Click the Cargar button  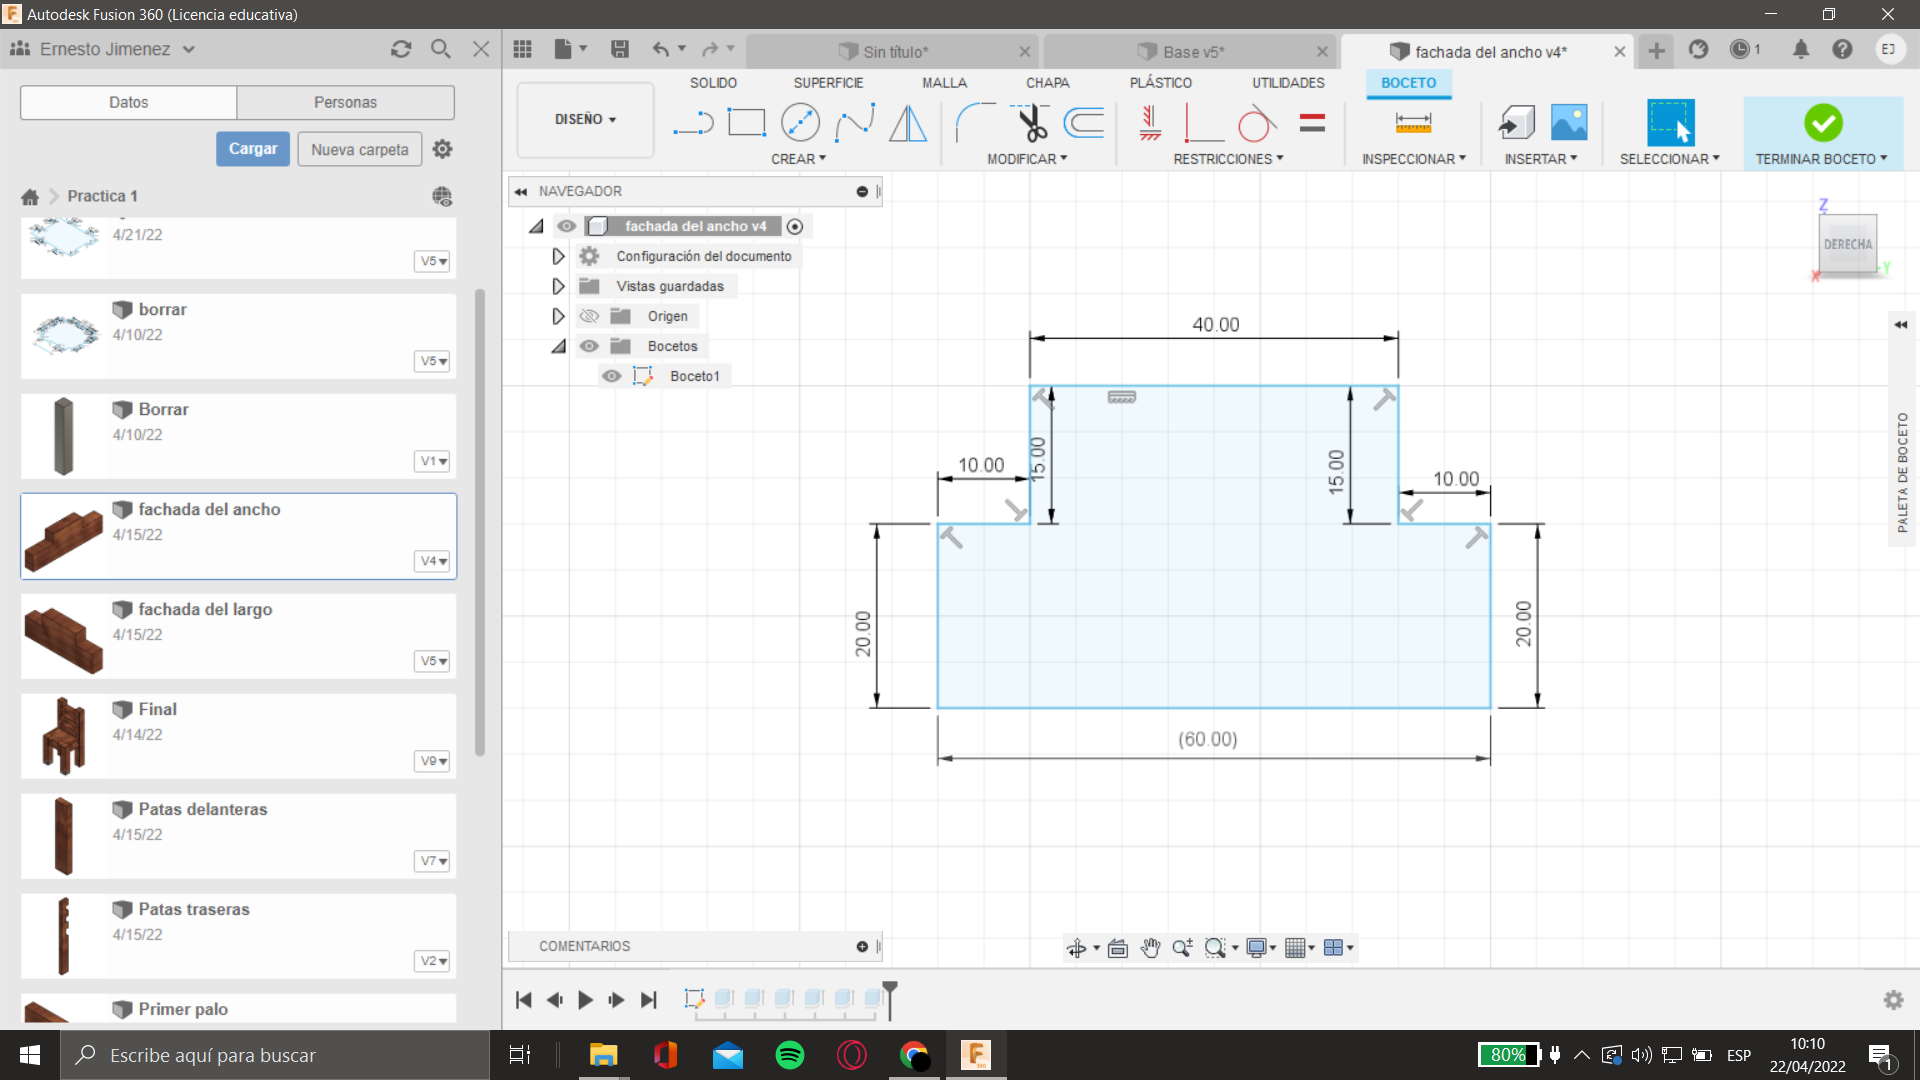pos(253,149)
